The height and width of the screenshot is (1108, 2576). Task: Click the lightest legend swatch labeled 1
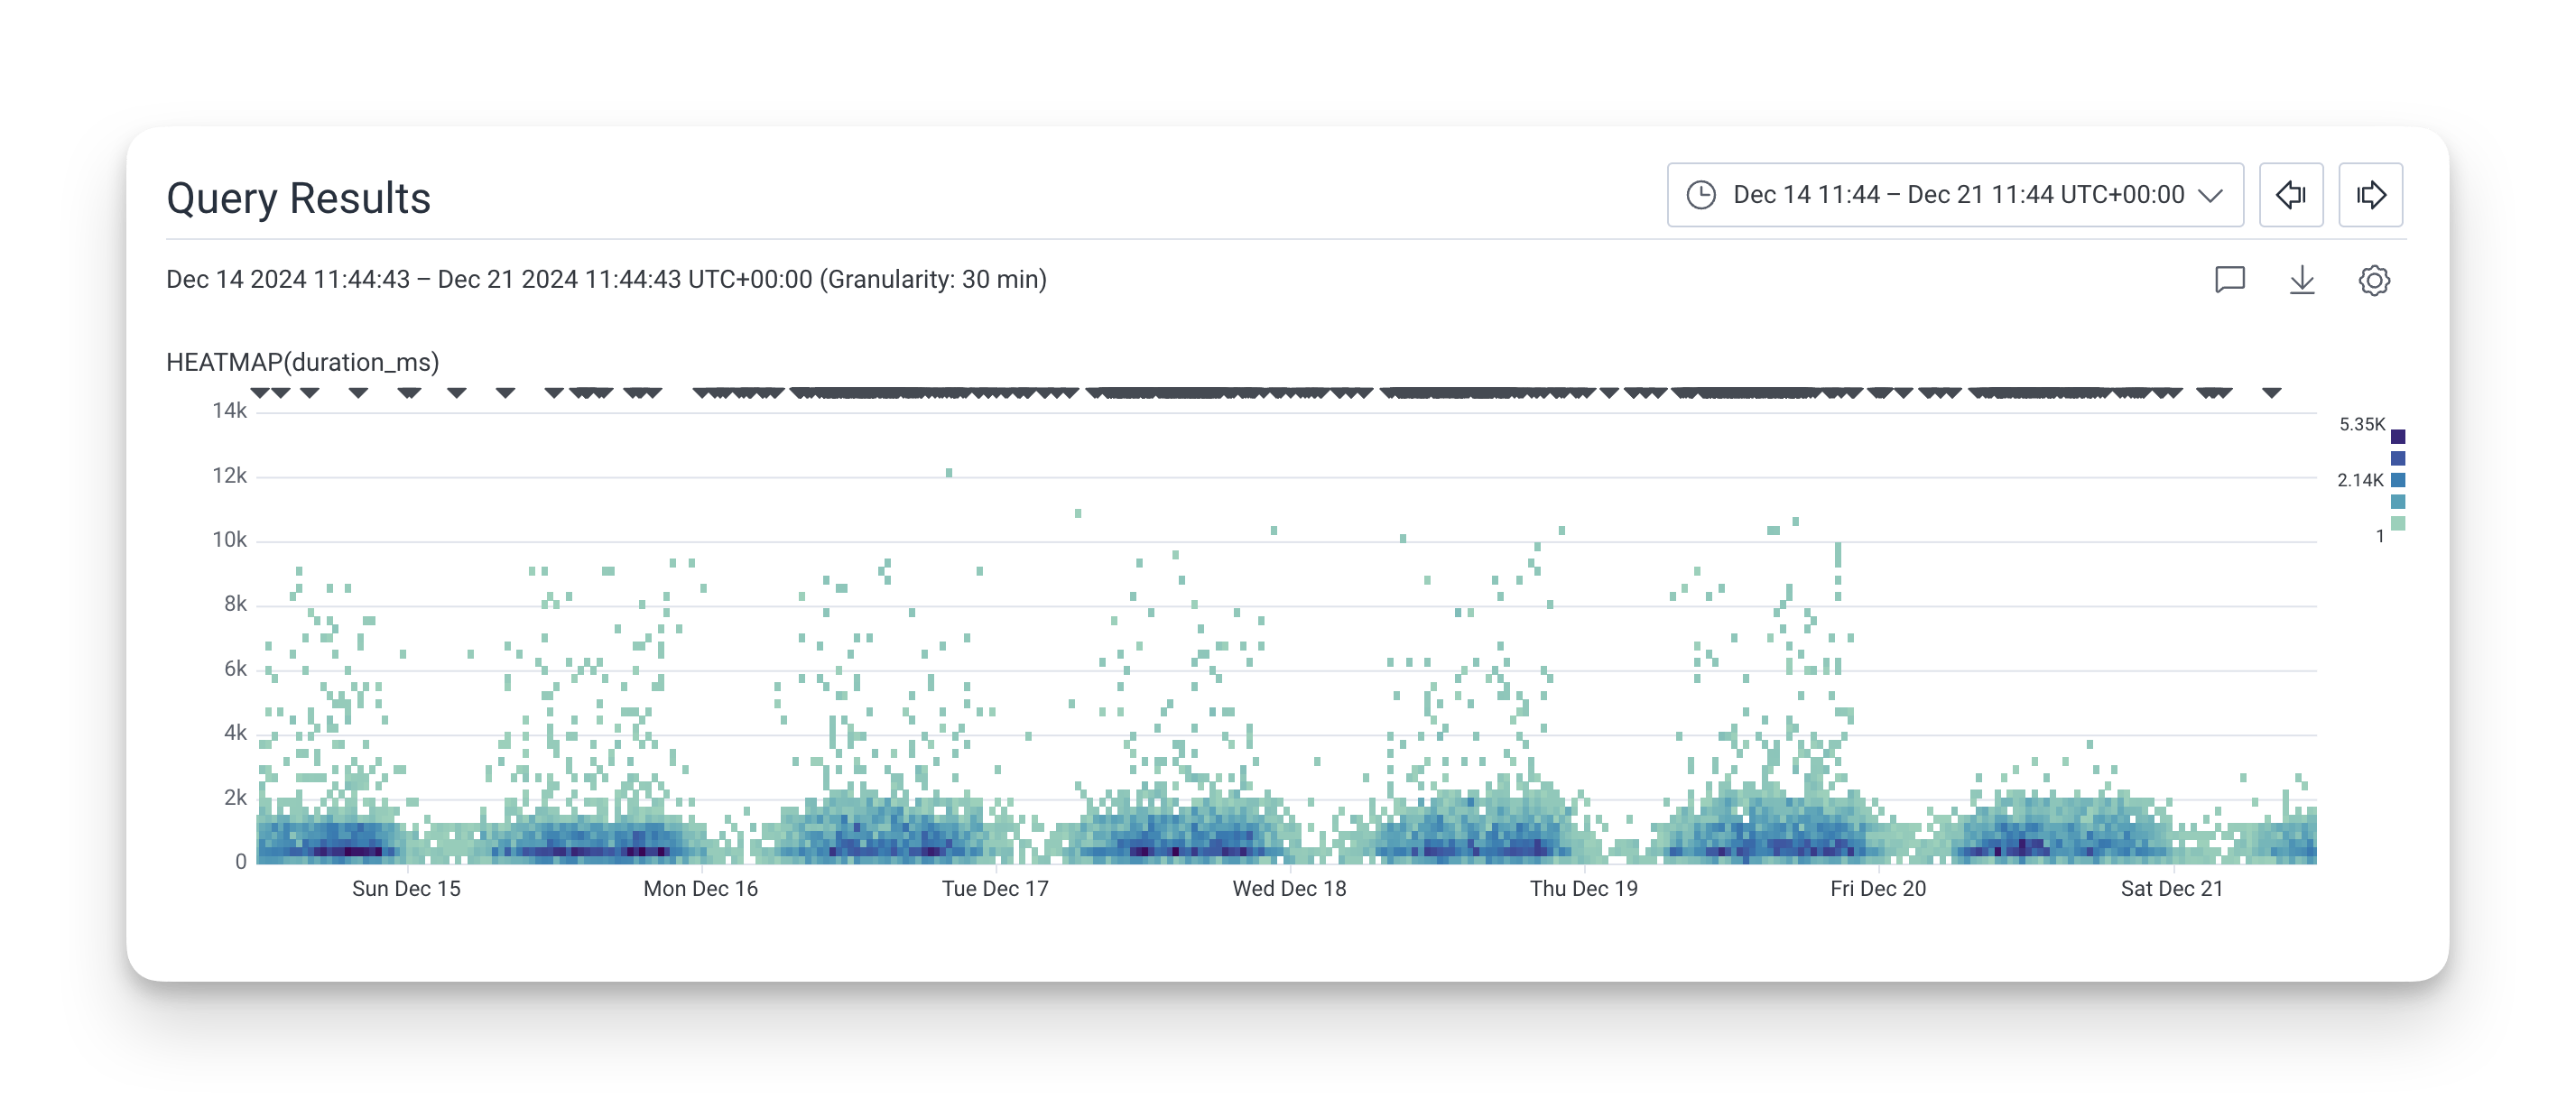coord(2397,523)
